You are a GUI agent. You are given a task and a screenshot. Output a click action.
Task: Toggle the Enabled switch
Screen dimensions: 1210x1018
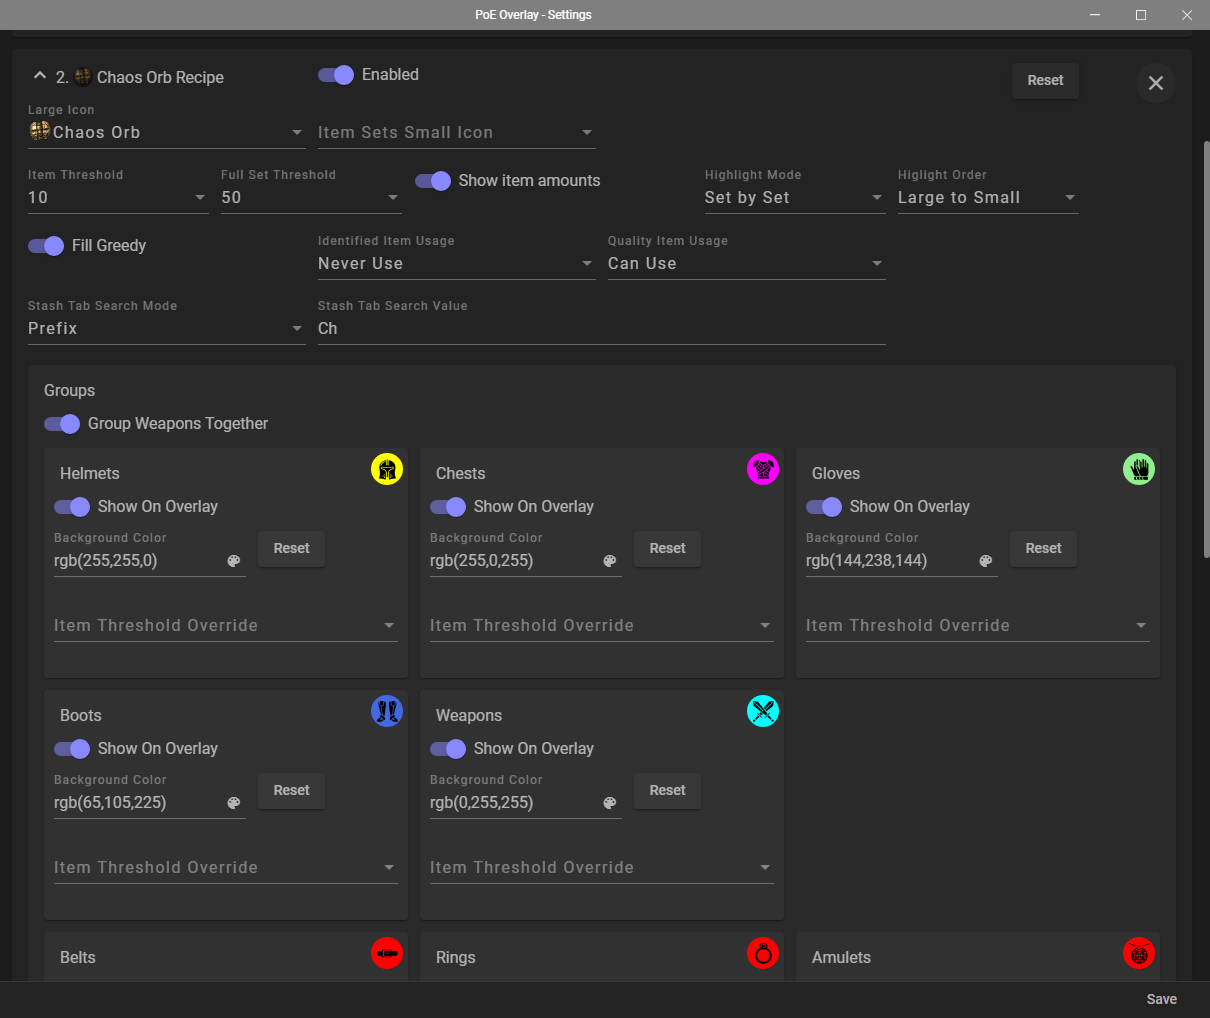coord(336,75)
